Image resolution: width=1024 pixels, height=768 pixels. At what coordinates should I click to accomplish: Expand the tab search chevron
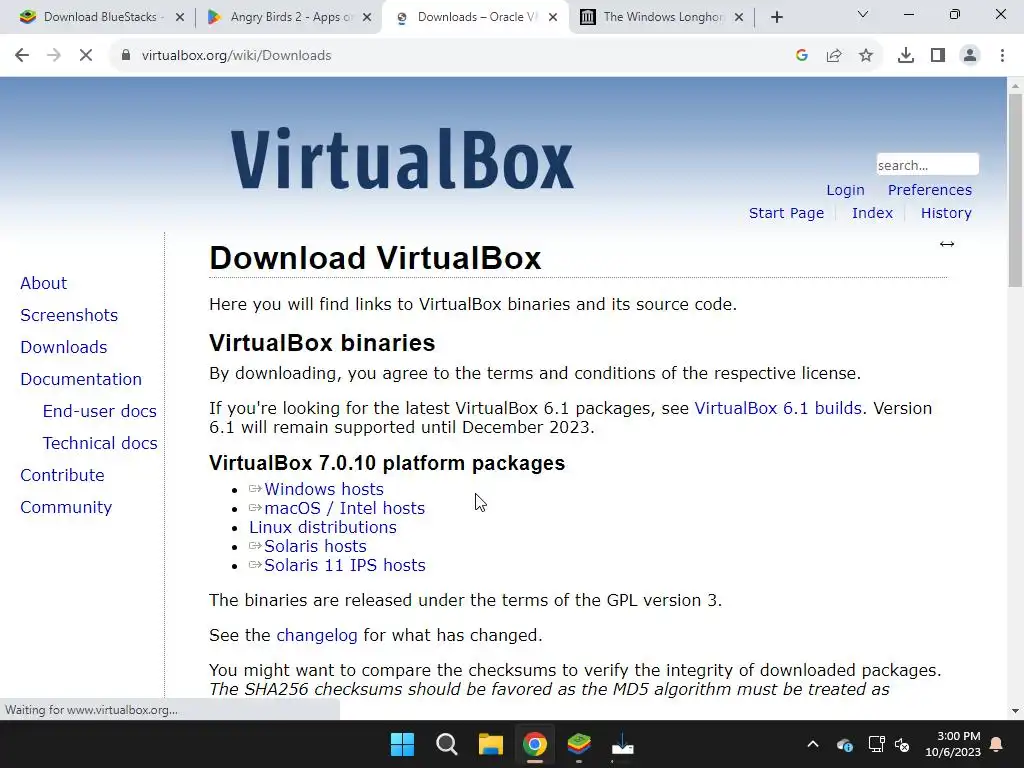click(x=863, y=14)
